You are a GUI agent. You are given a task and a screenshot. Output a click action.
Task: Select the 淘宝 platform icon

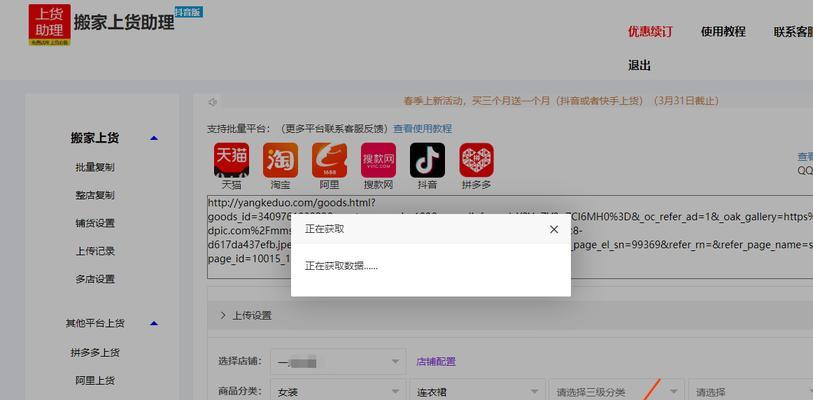pyautogui.click(x=281, y=160)
